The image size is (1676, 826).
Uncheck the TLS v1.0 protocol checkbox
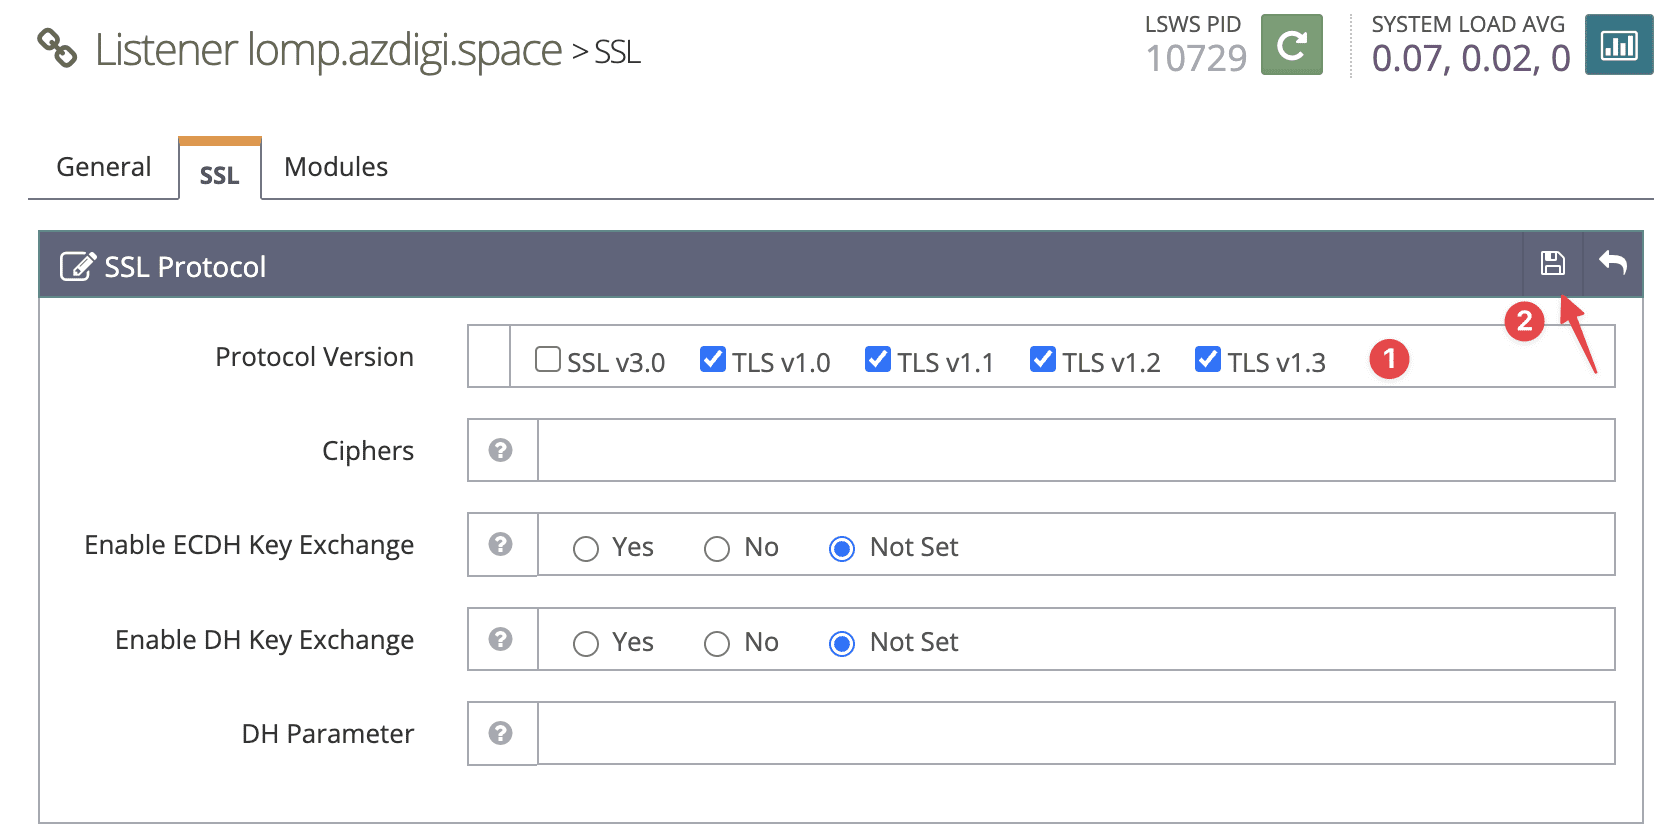[713, 359]
